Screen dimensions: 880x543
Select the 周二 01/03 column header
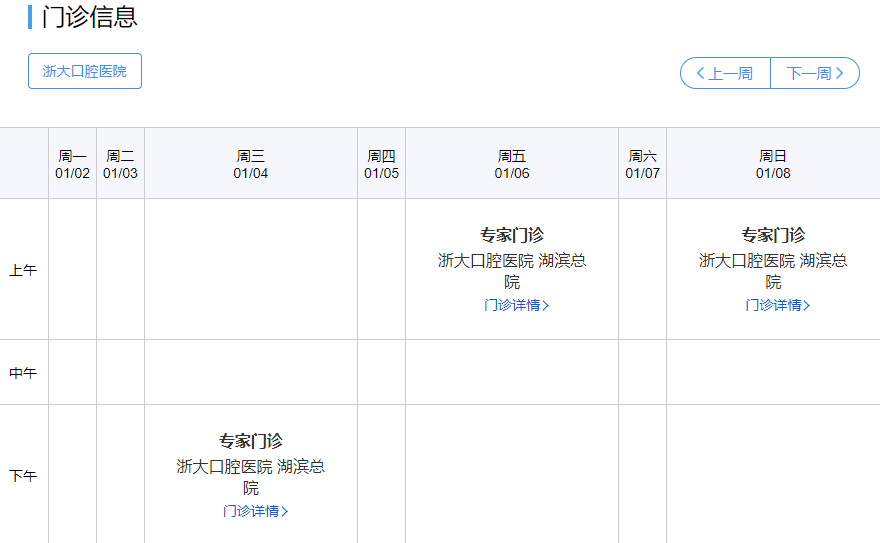120,164
